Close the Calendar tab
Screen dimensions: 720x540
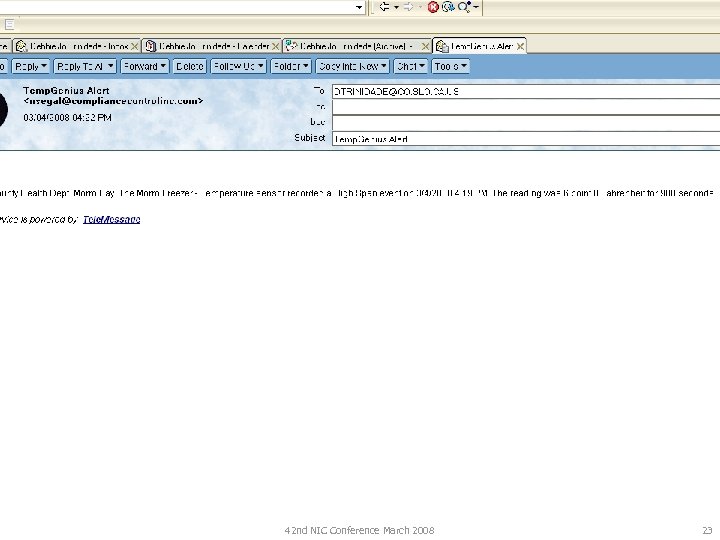pyautogui.click(x=275, y=46)
